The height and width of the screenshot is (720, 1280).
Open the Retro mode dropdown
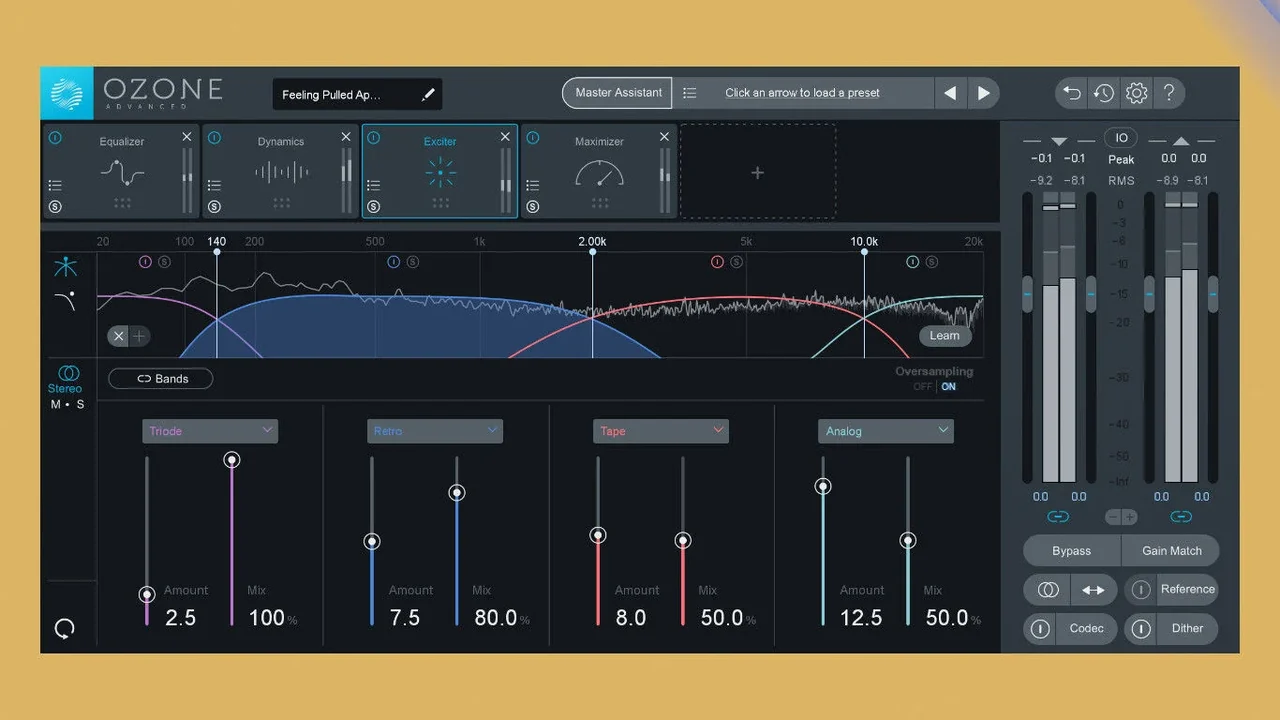(x=435, y=431)
